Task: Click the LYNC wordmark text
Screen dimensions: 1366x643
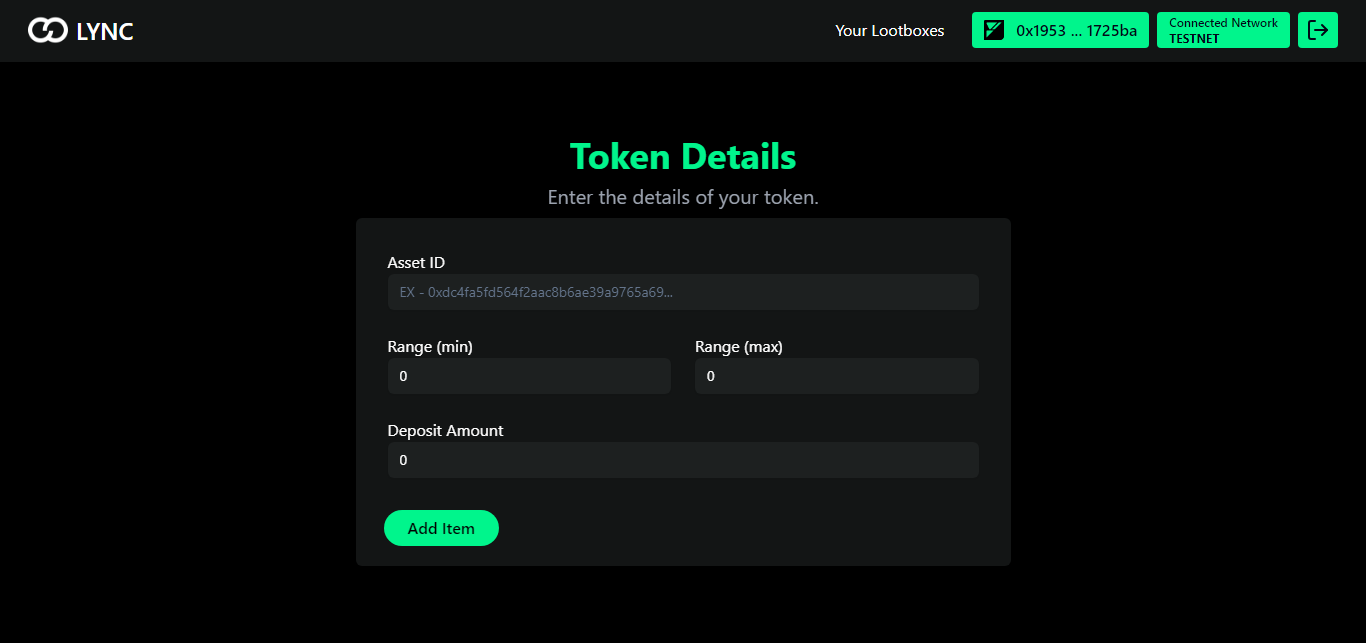Action: click(105, 32)
